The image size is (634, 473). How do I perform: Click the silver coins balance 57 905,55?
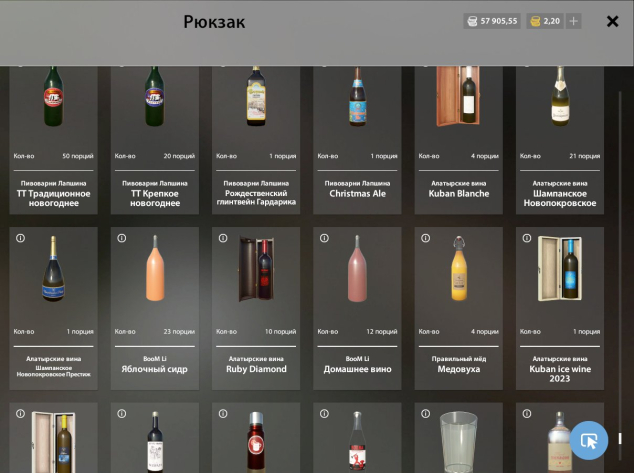click(492, 21)
